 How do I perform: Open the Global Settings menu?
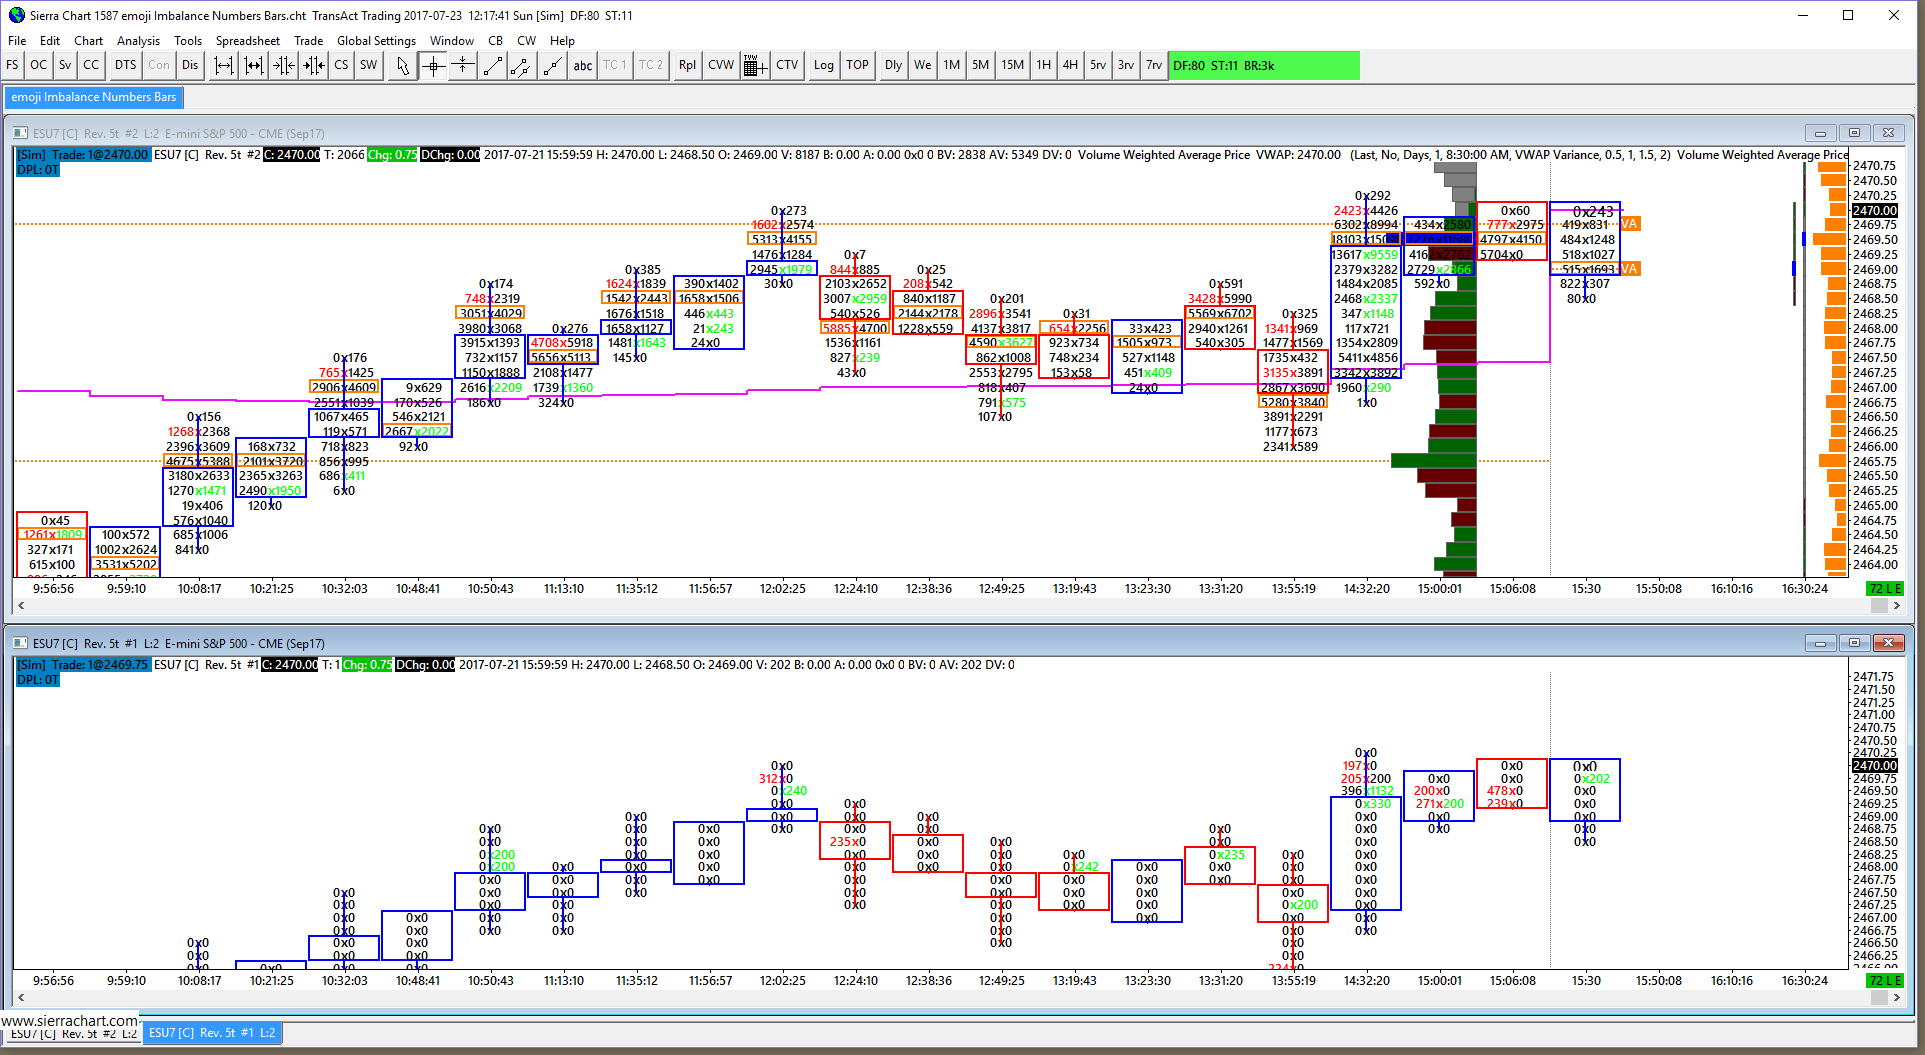tap(376, 41)
